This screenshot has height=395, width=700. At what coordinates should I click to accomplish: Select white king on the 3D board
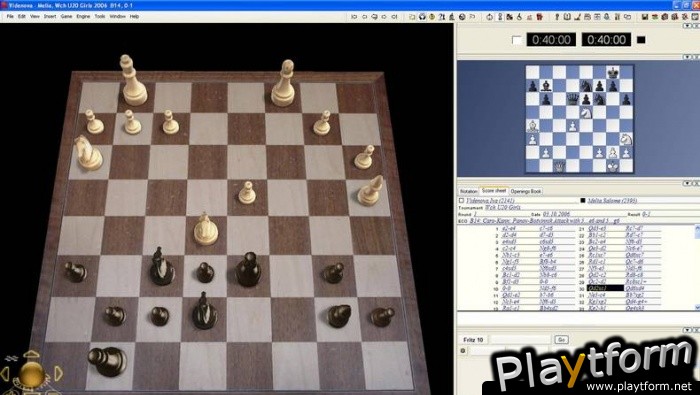pyautogui.click(x=133, y=80)
